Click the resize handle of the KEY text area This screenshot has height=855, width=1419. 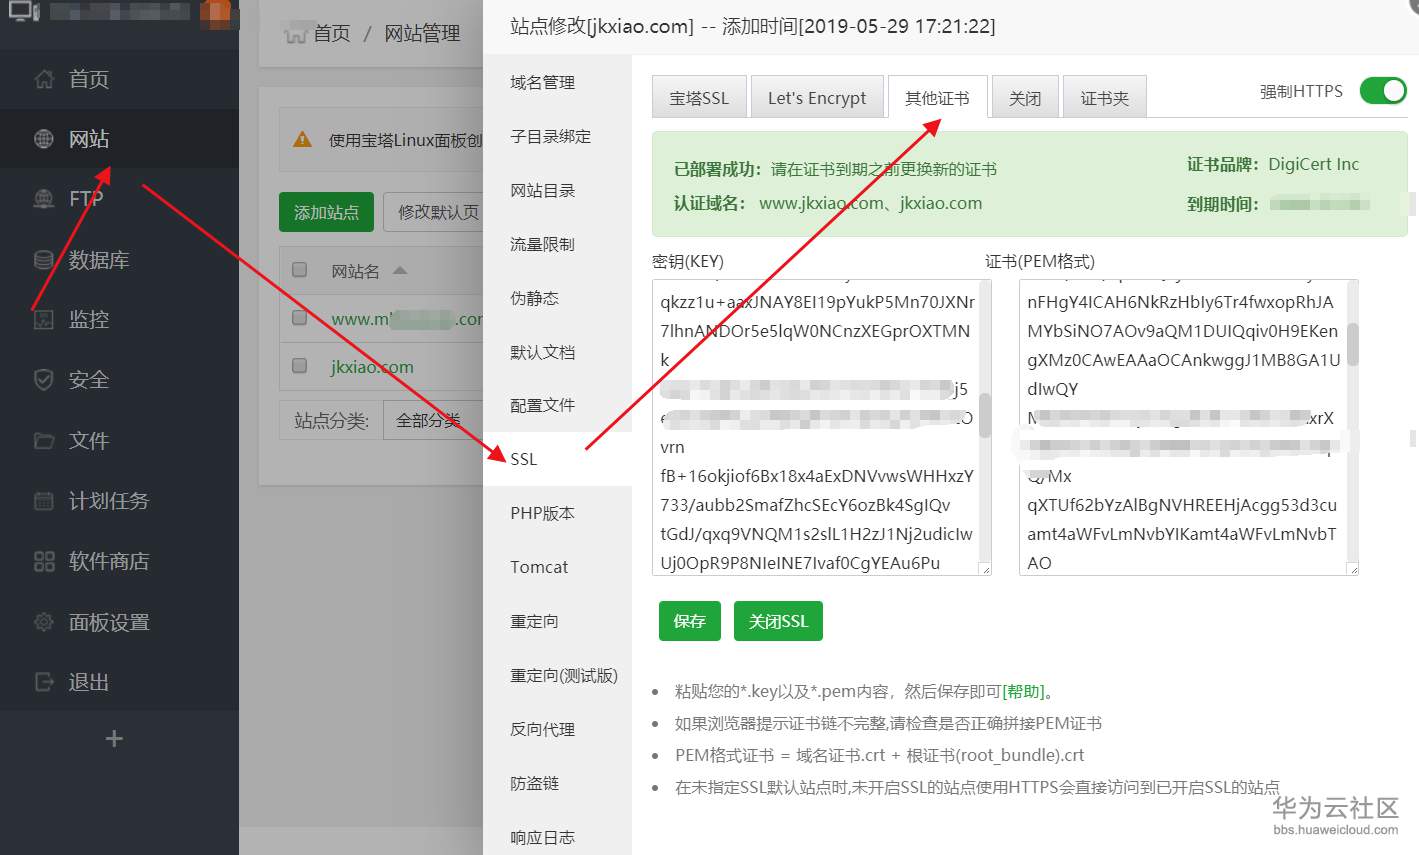[x=985, y=569]
